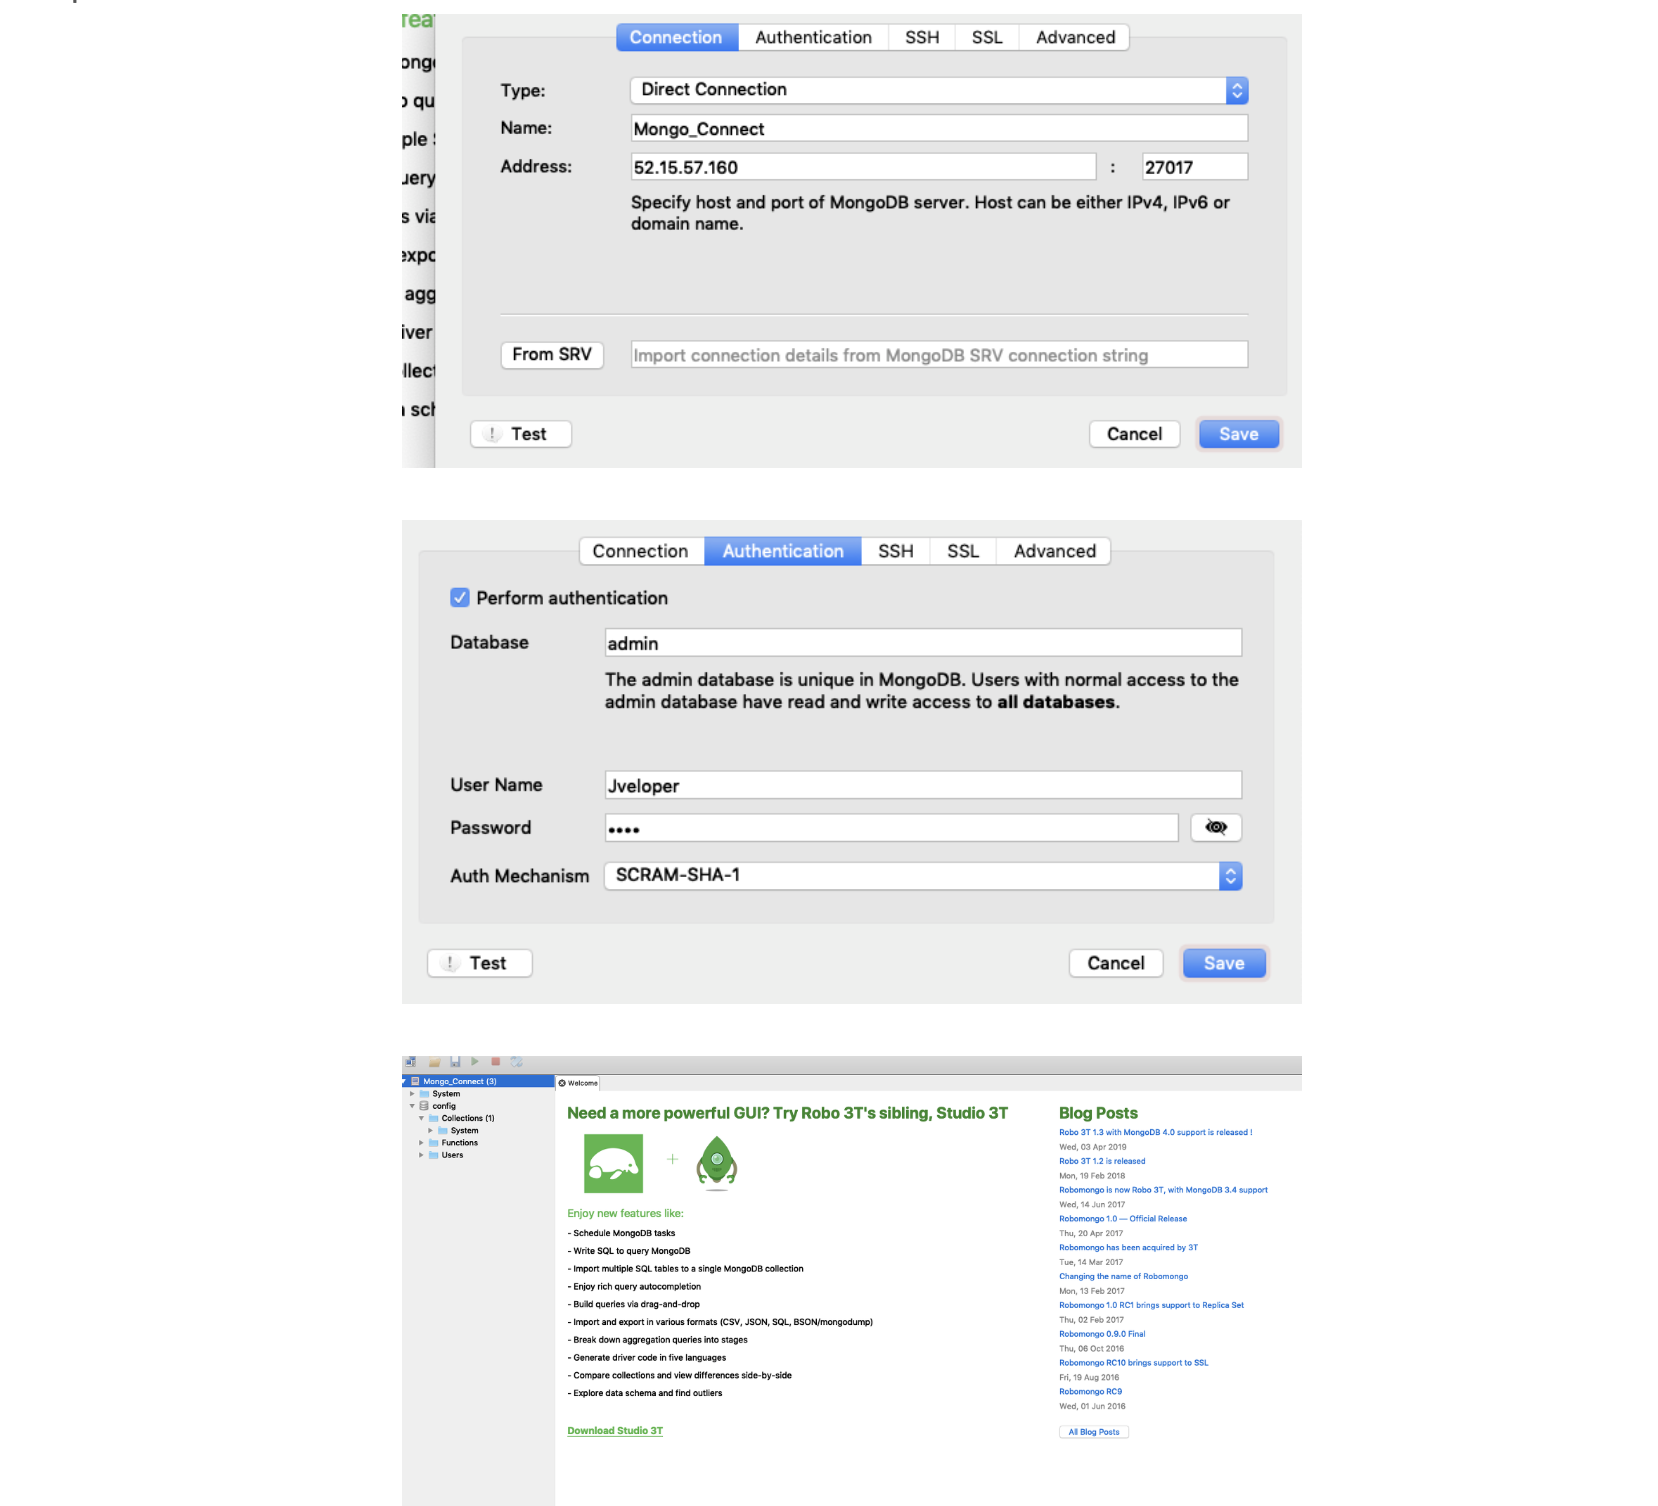Expand the Users folder
Screen dimensions: 1658x1506
click(421, 1155)
